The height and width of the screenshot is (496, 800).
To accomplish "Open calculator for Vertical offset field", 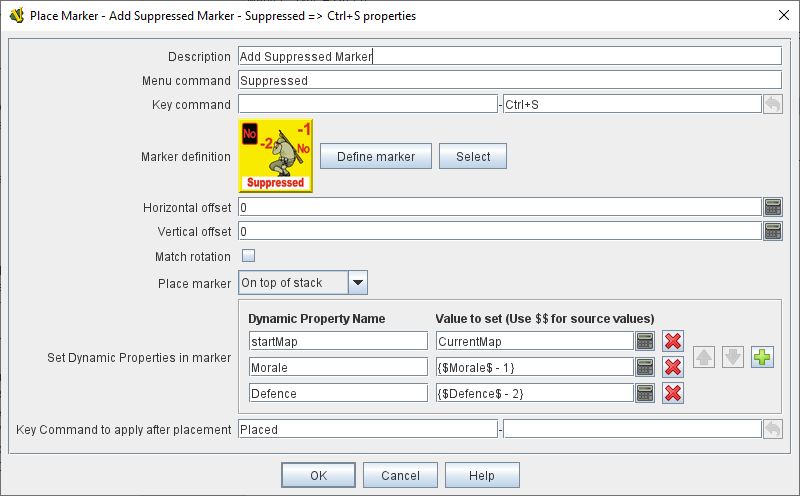I will click(772, 231).
